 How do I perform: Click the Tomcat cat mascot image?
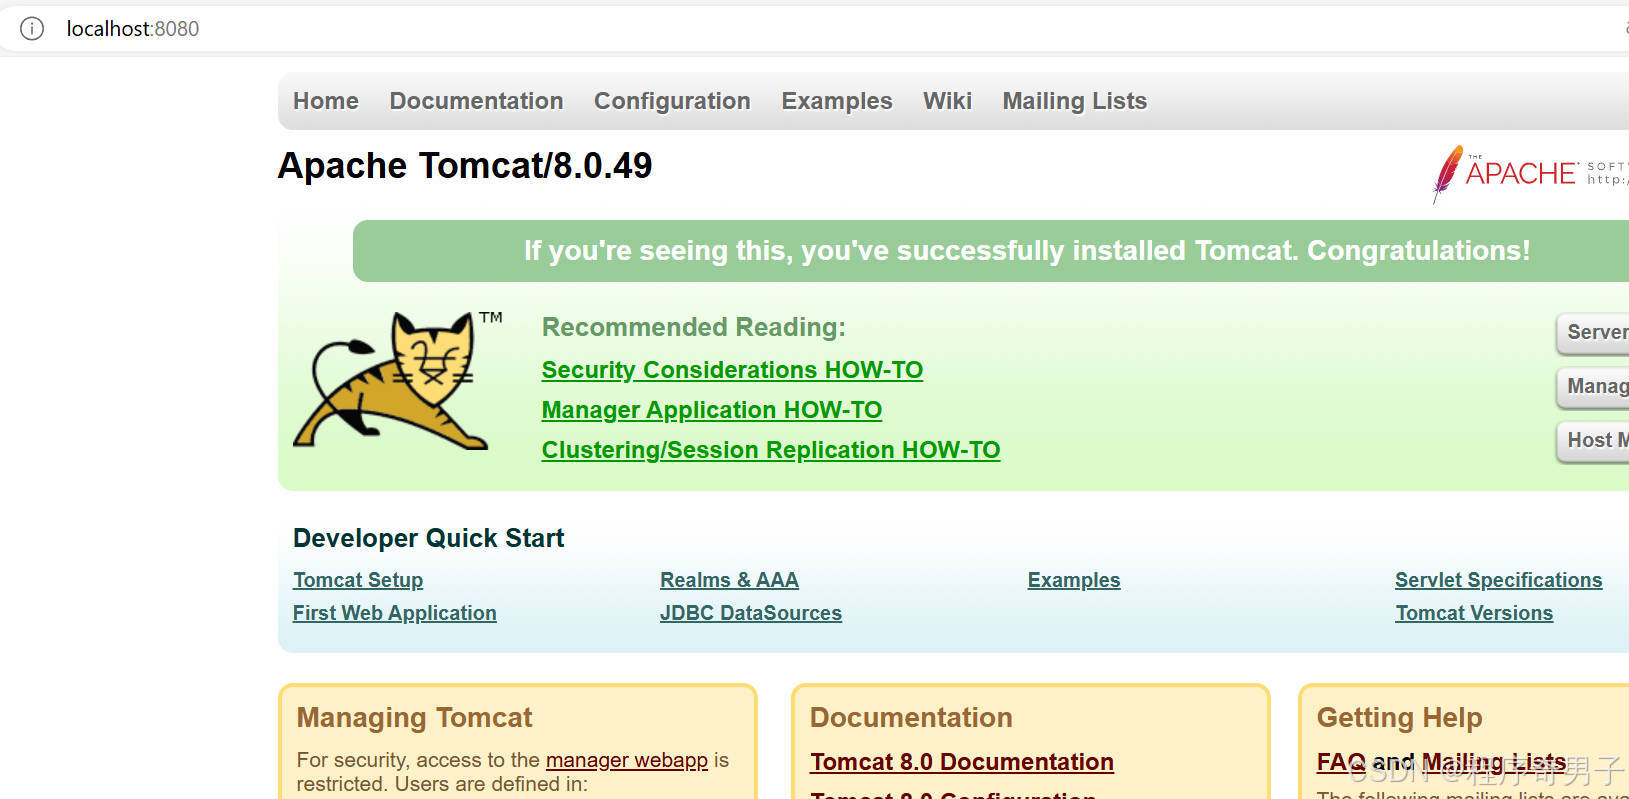pos(398,379)
